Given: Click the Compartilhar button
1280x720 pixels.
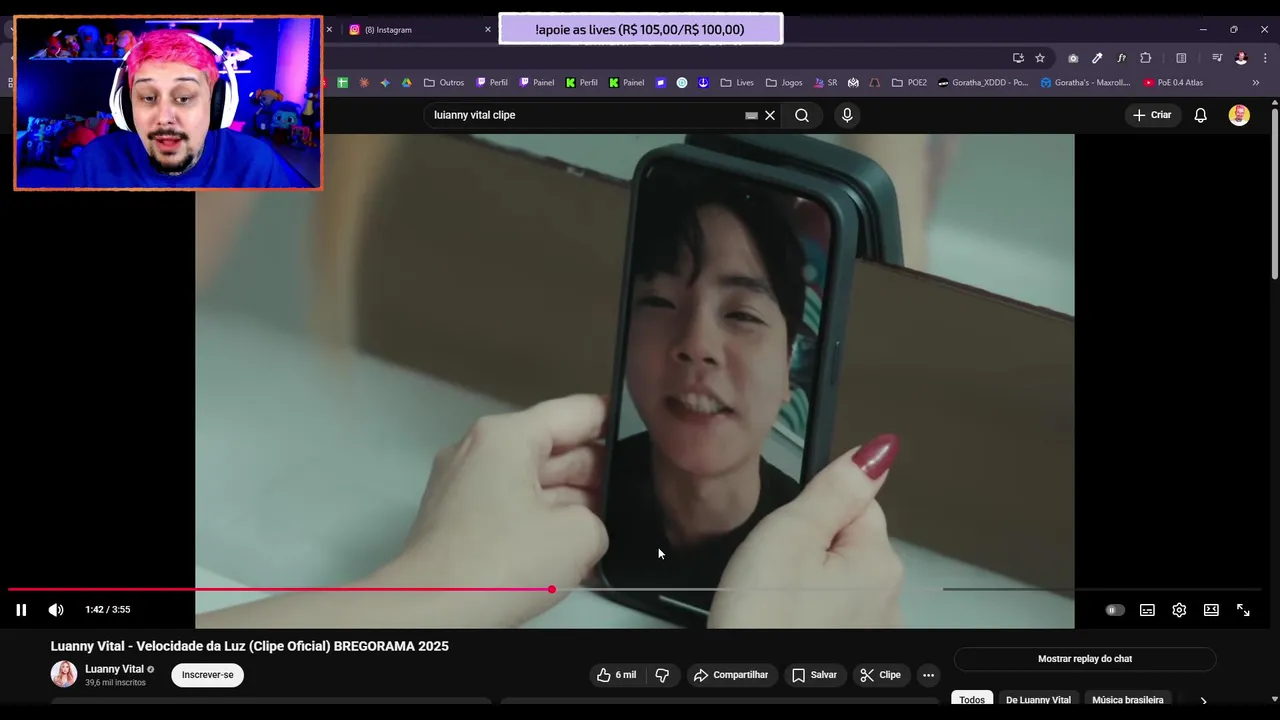Looking at the screenshot, I should click(x=731, y=675).
